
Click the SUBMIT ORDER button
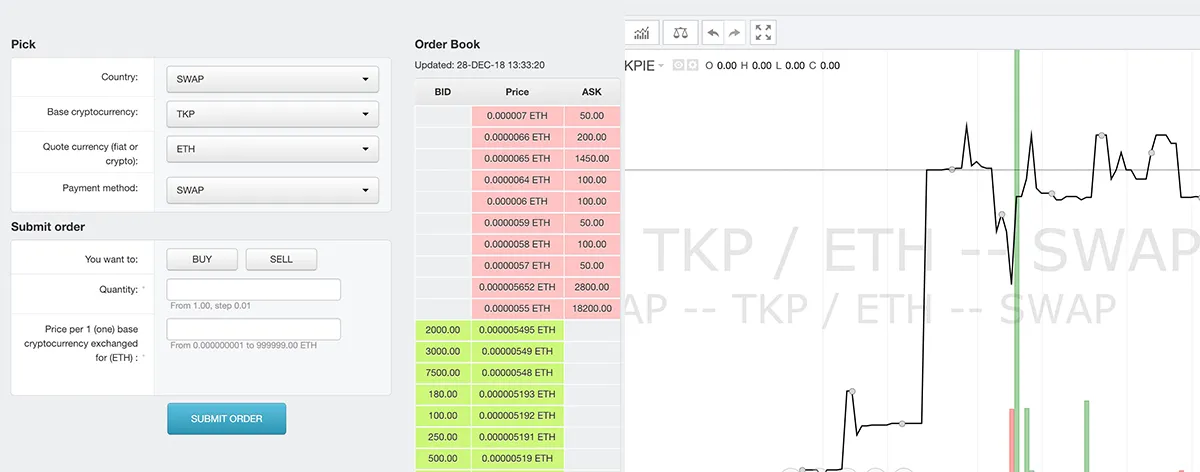click(x=226, y=419)
